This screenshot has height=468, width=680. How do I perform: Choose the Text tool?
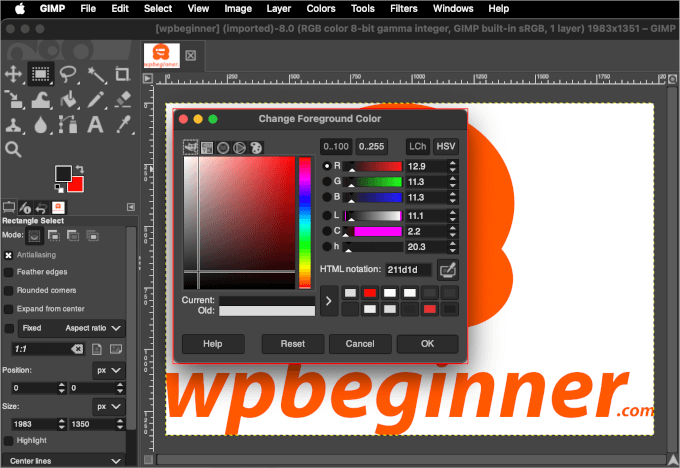pyautogui.click(x=95, y=125)
